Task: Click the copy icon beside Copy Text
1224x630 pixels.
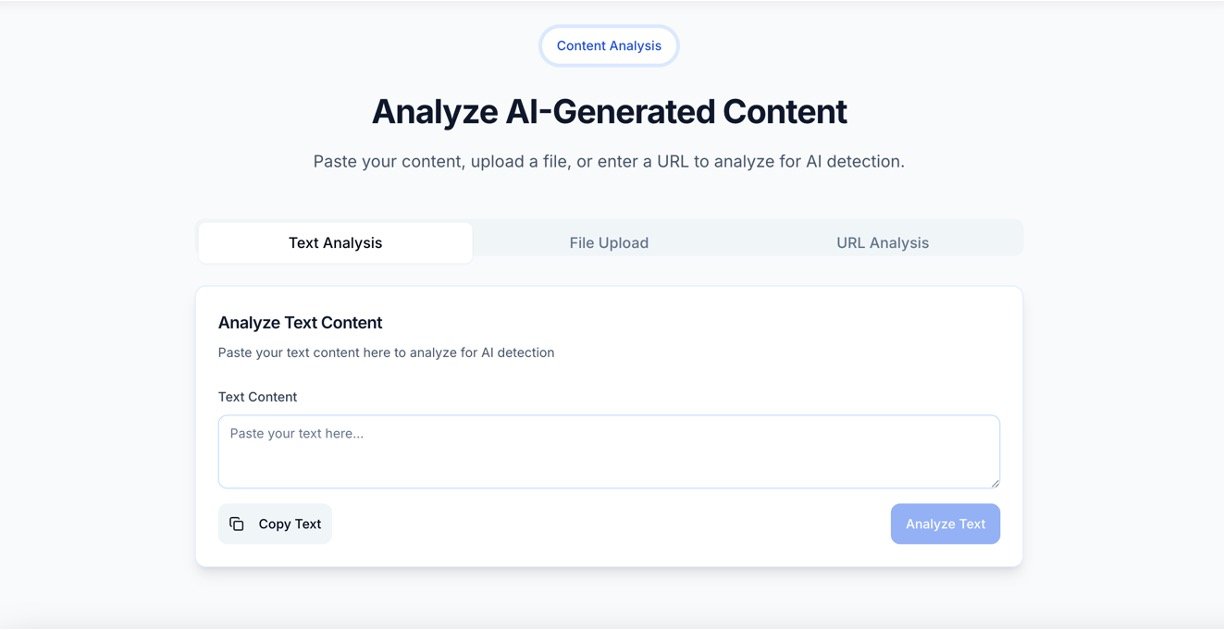Action: [x=237, y=524]
